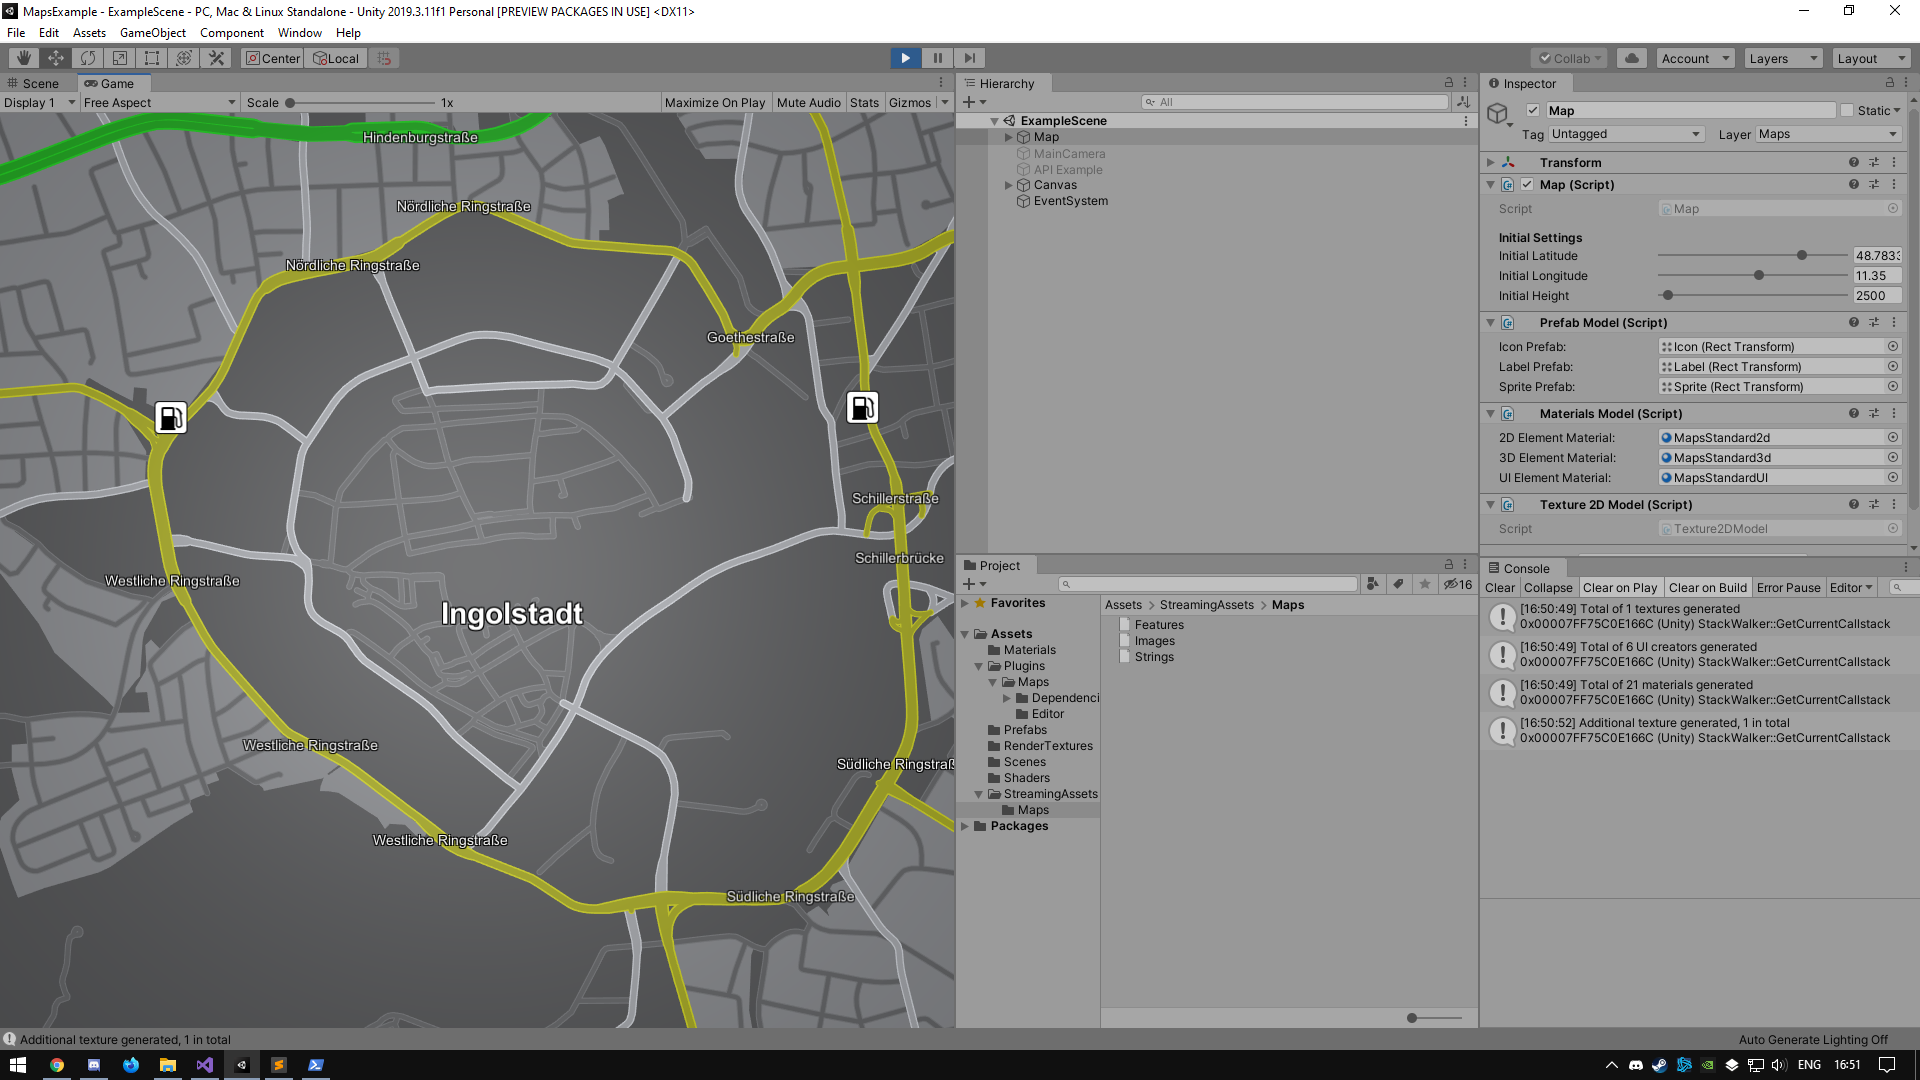The image size is (1920, 1080).
Task: Select the Rect Transform tool
Action: click(152, 58)
